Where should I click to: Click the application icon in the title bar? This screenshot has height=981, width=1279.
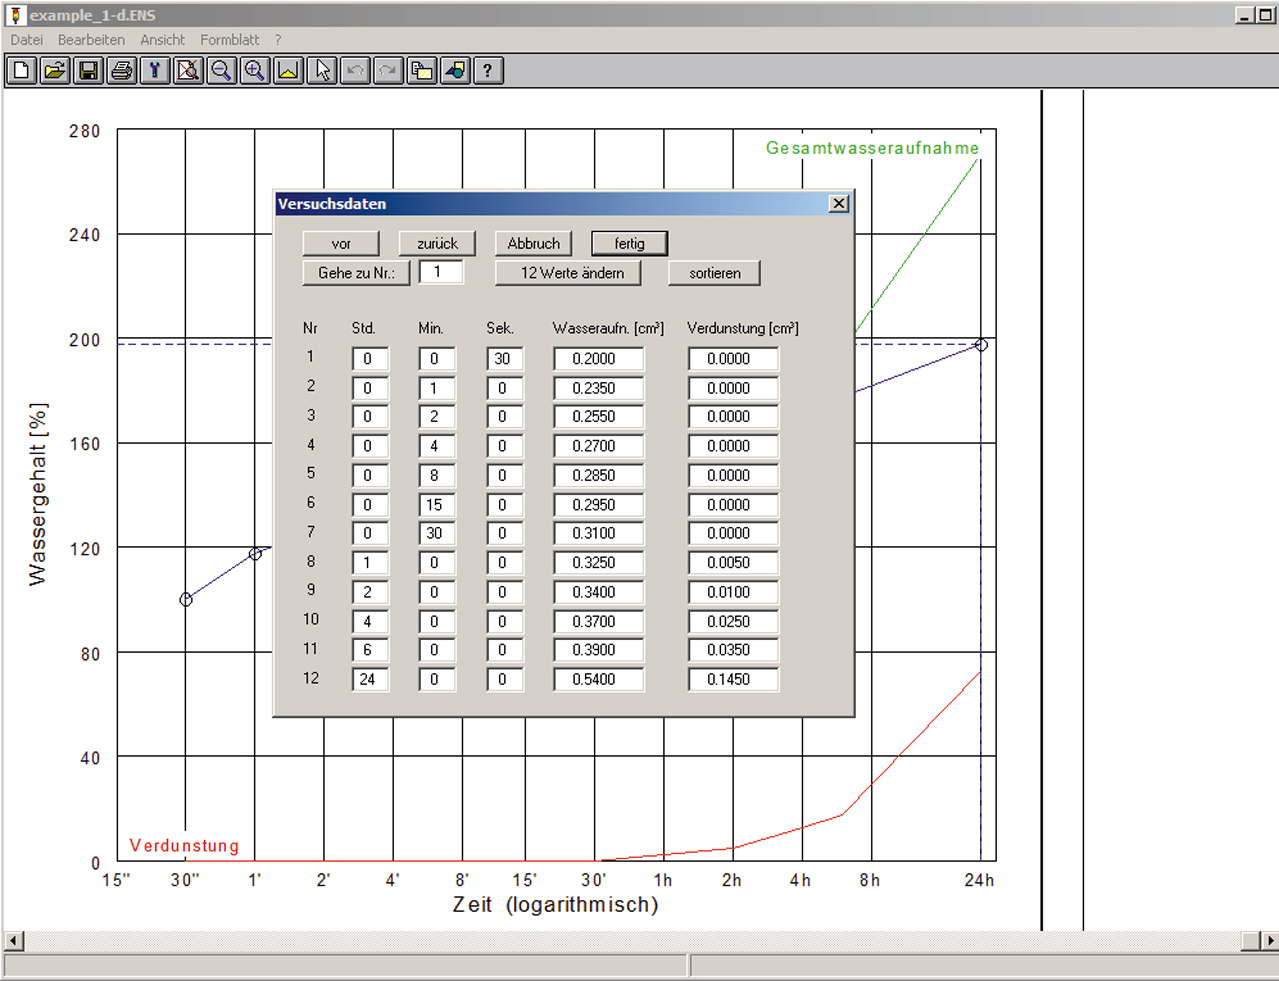(15, 15)
